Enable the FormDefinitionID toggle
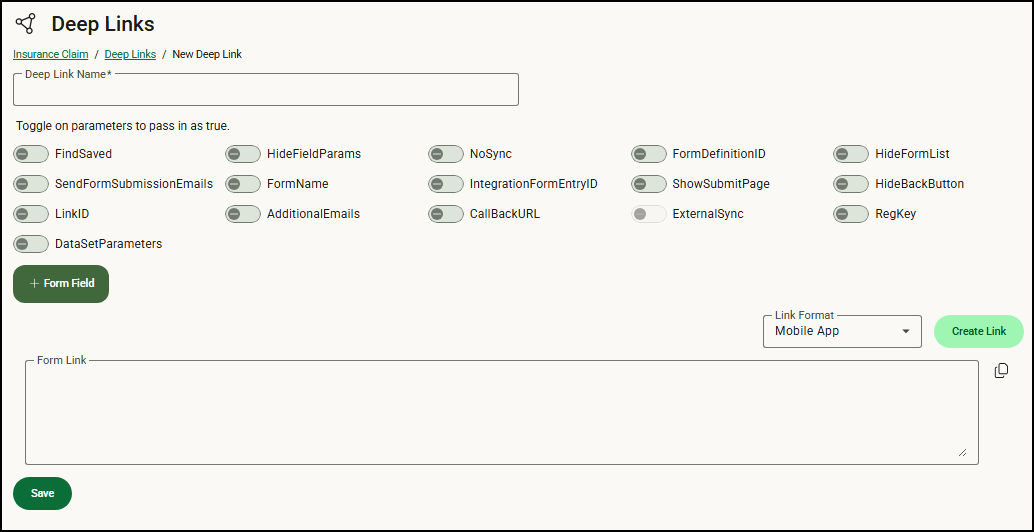The height and width of the screenshot is (532, 1034). click(x=649, y=154)
